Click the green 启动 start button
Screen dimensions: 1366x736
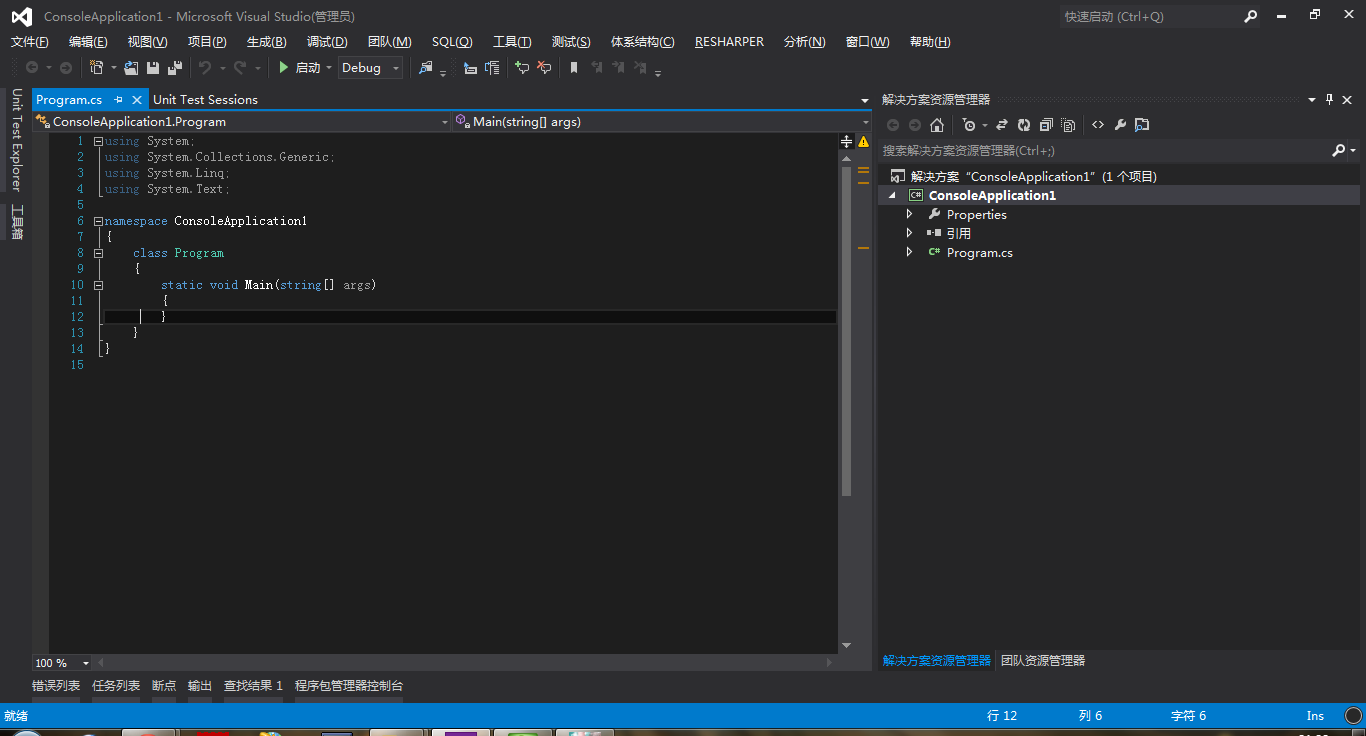click(x=299, y=67)
